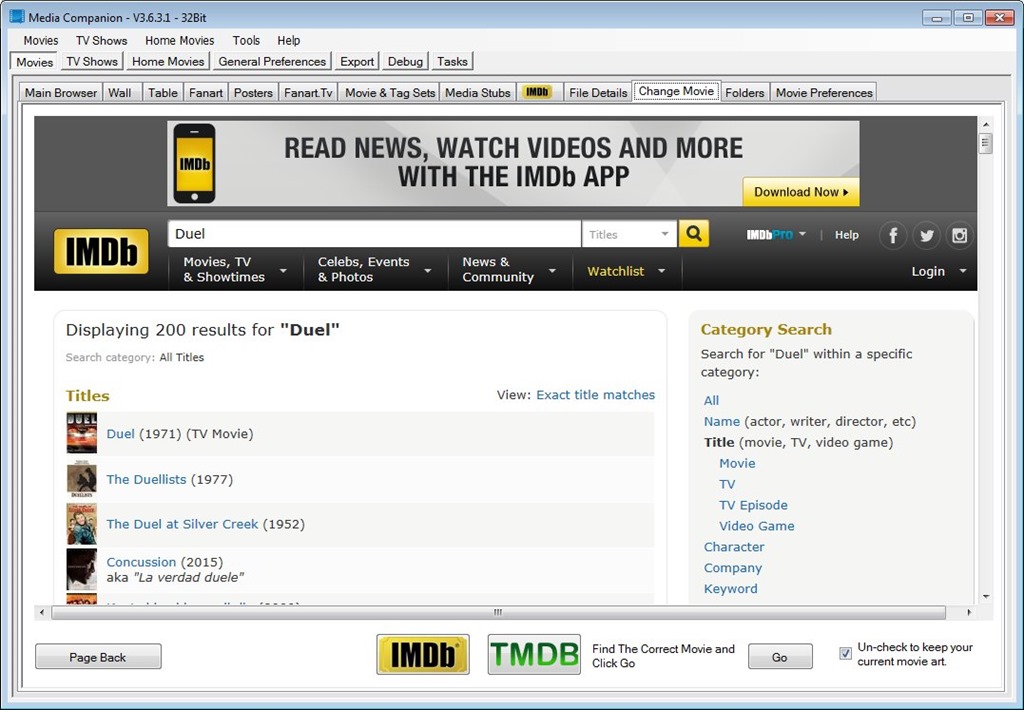Select the Name category search link
This screenshot has width=1024, height=710.
[722, 421]
